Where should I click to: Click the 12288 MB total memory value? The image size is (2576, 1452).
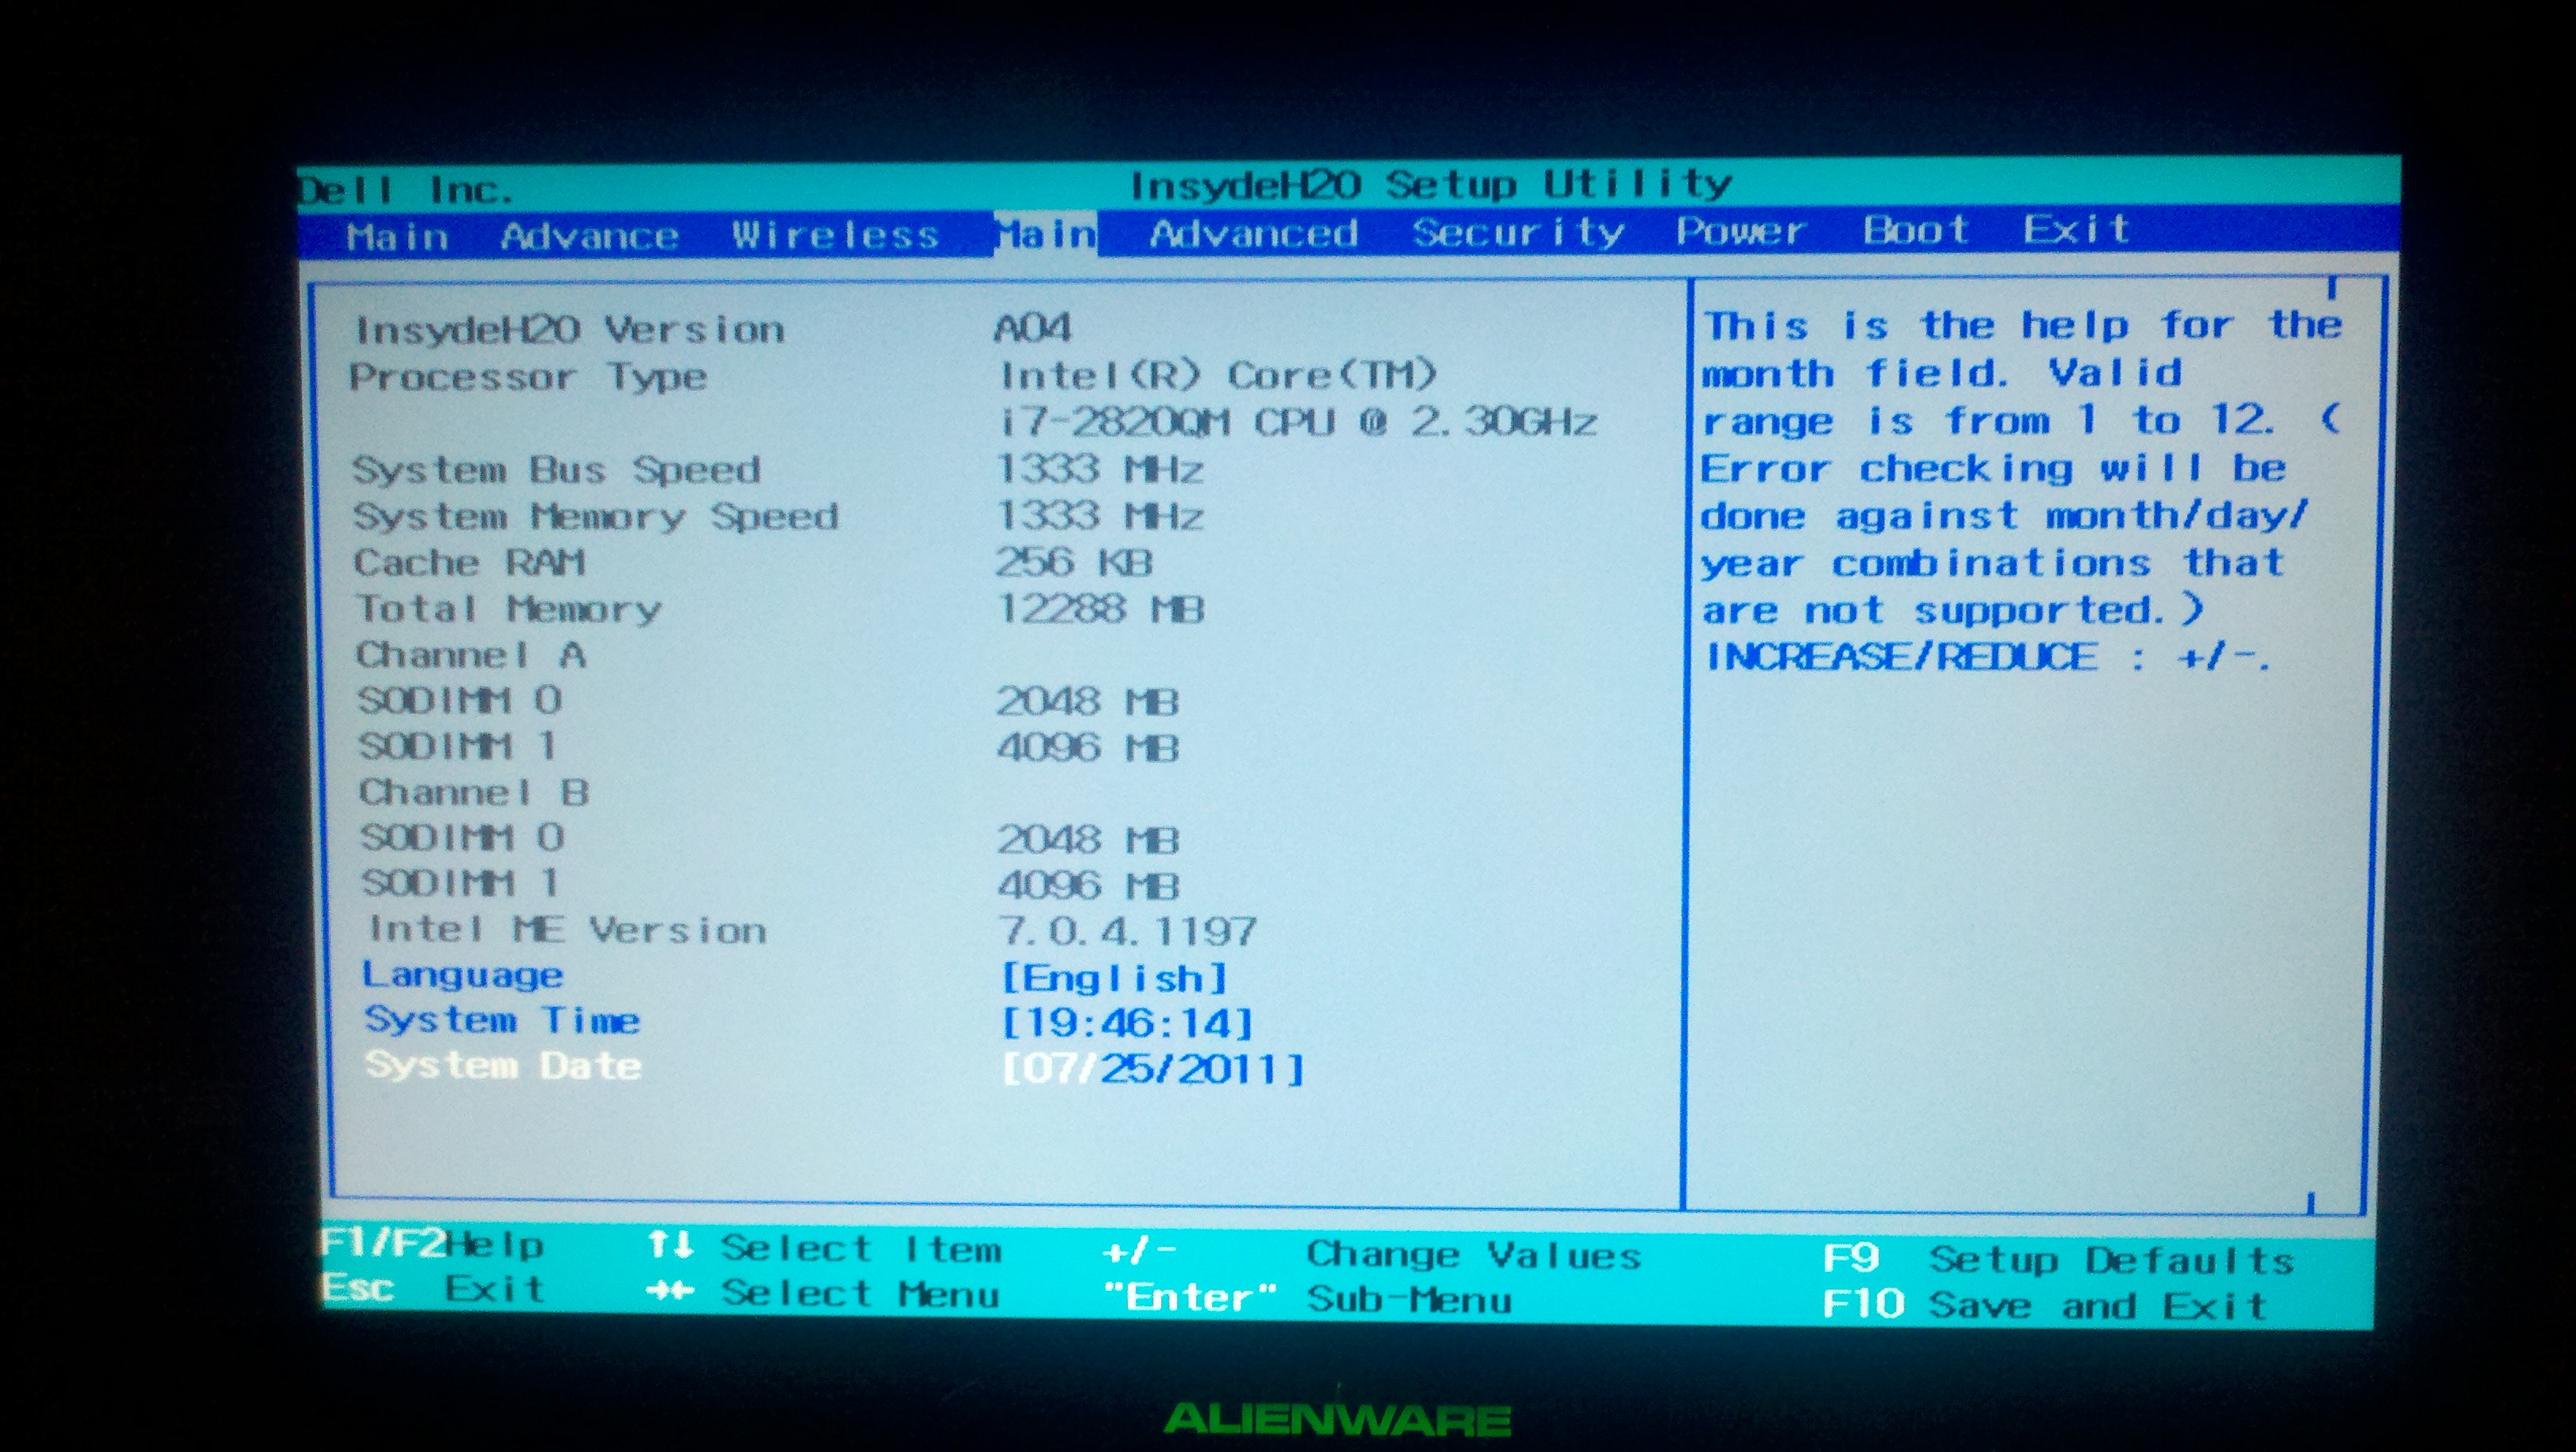[1101, 609]
